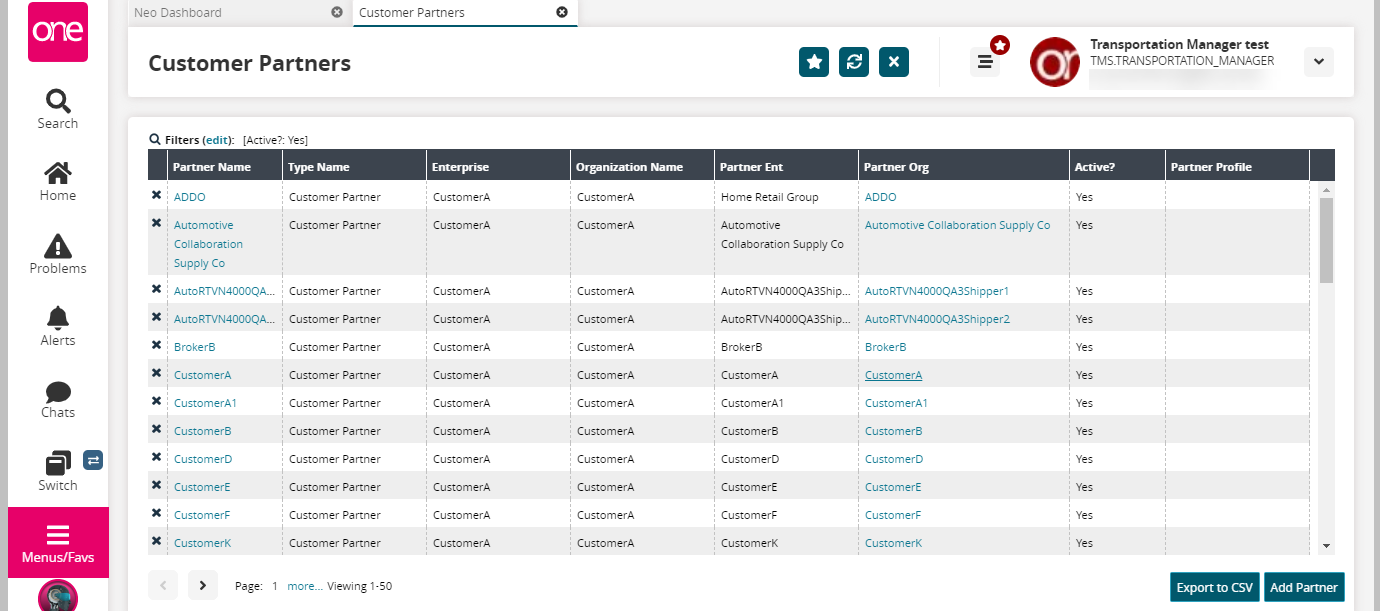
Task: Refresh the Customer Partners page
Action: (854, 62)
